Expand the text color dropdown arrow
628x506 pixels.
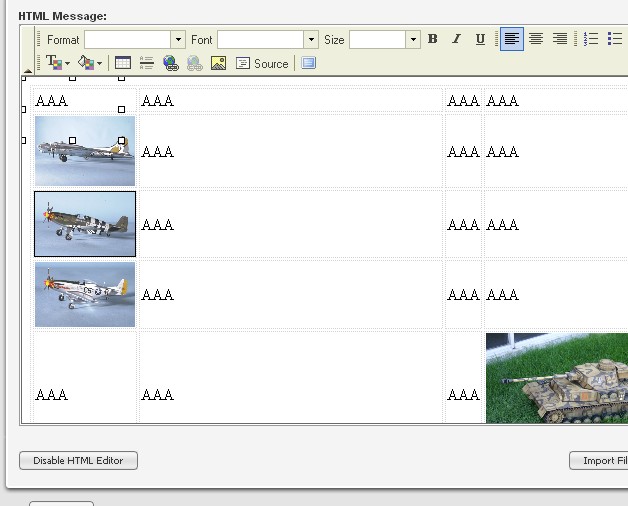pos(67,63)
